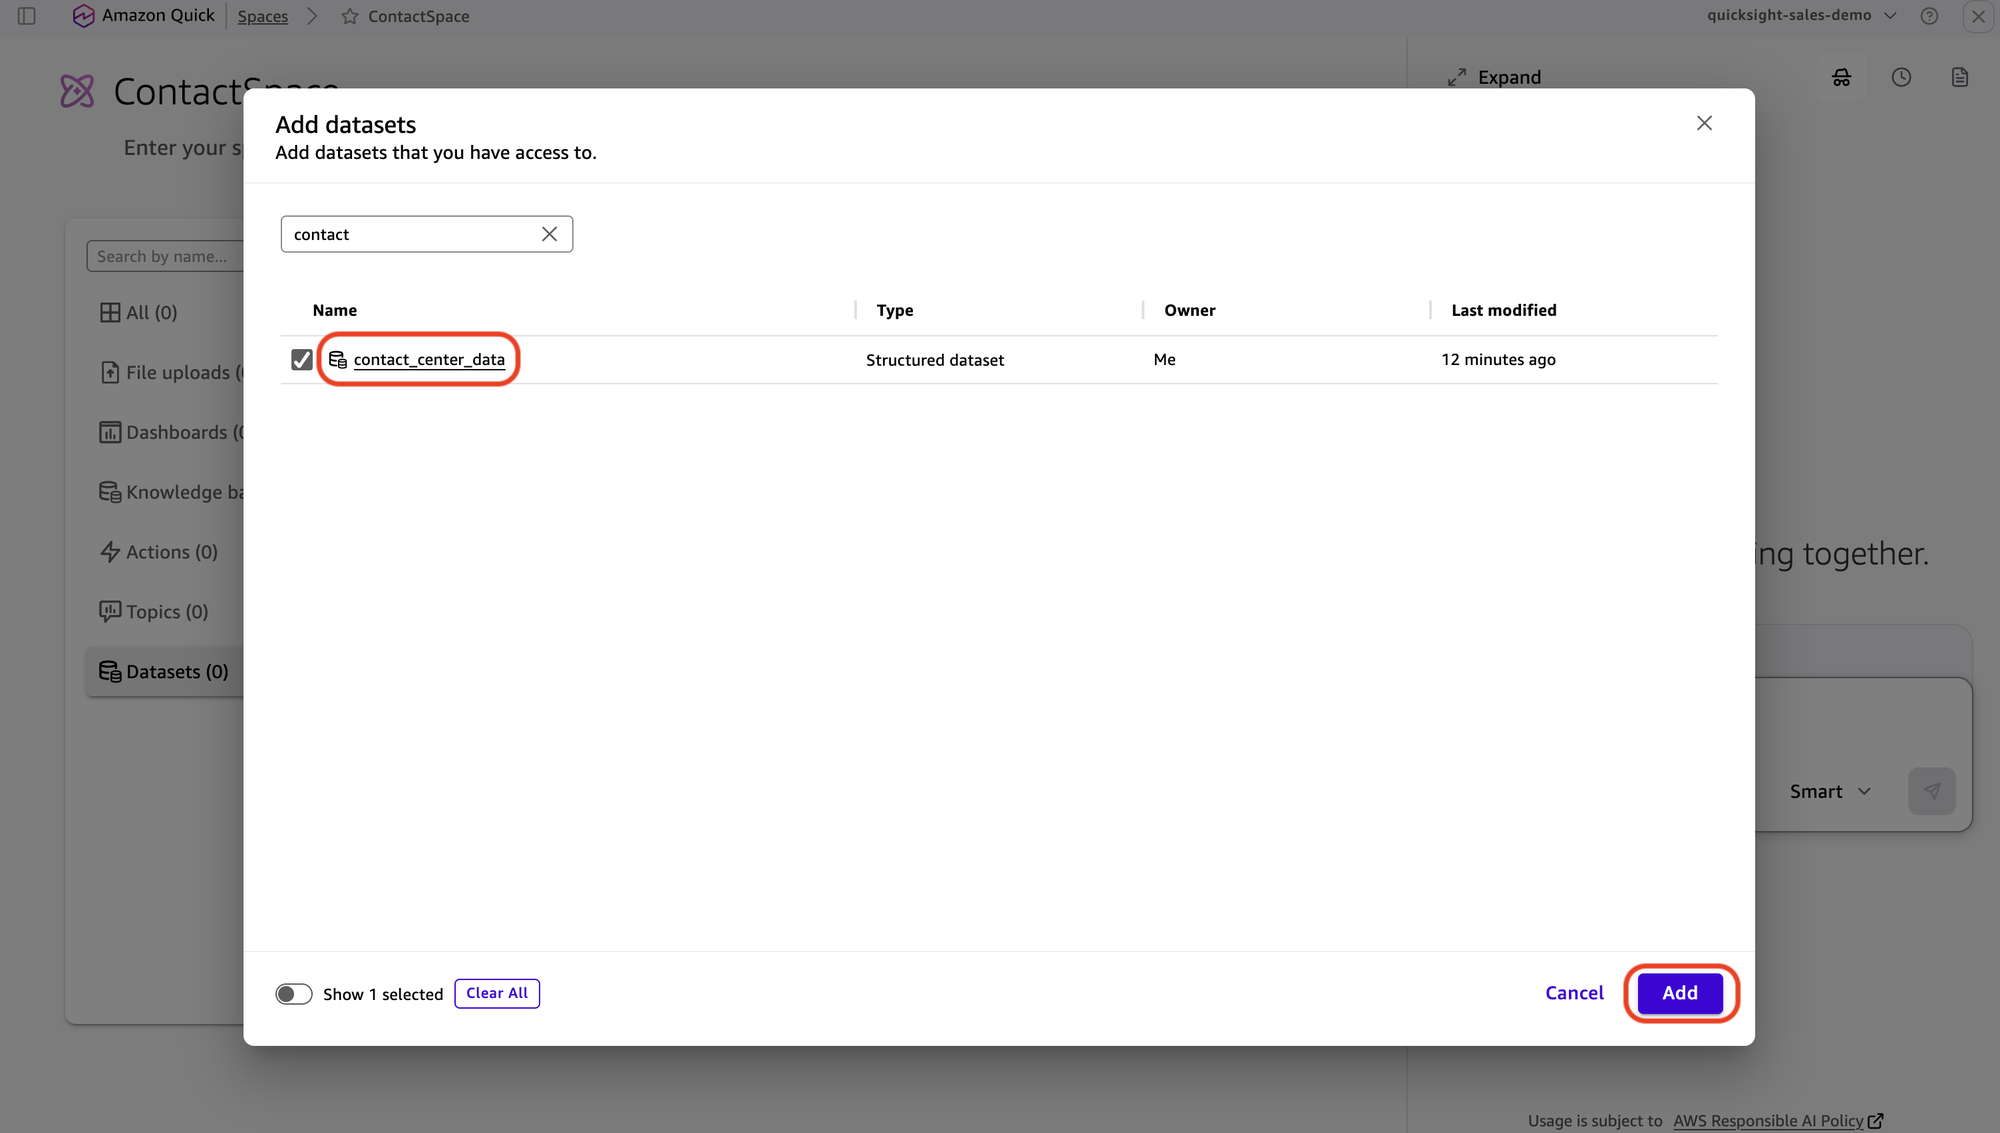This screenshot has height=1133, width=2000.
Task: Open the Smart mode dropdown
Action: [1830, 791]
